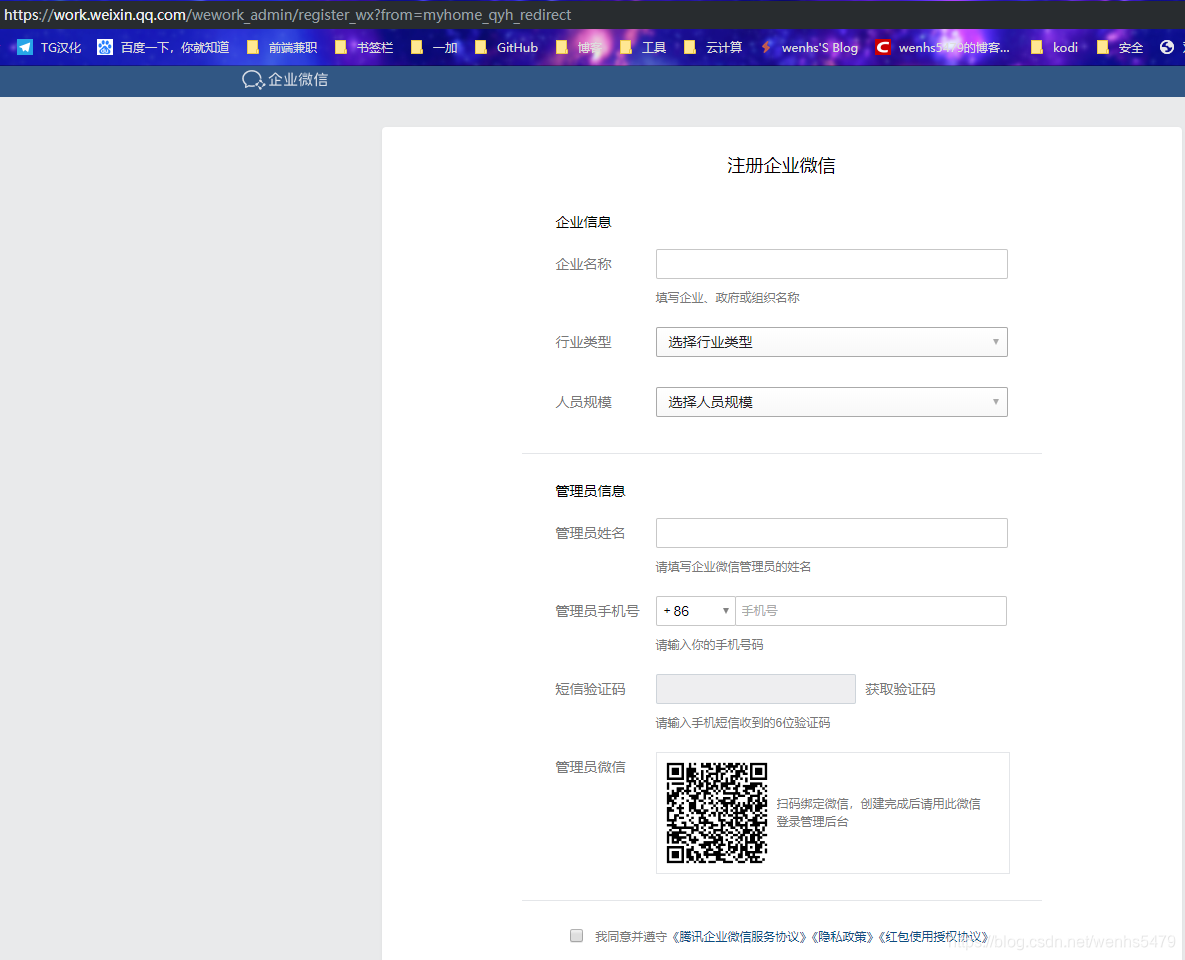
Task: Click the hint 请填写企业微信管理员的姓名
Action: click(x=733, y=567)
